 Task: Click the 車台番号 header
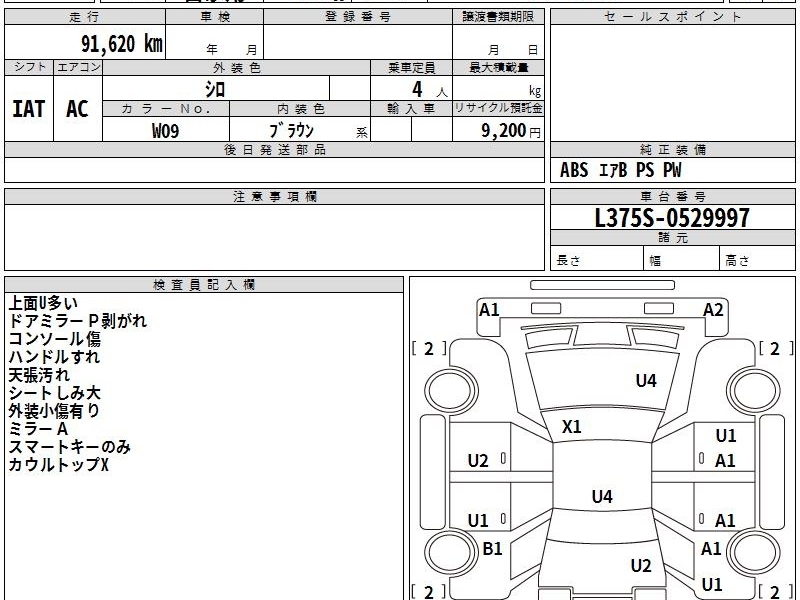(x=672, y=196)
